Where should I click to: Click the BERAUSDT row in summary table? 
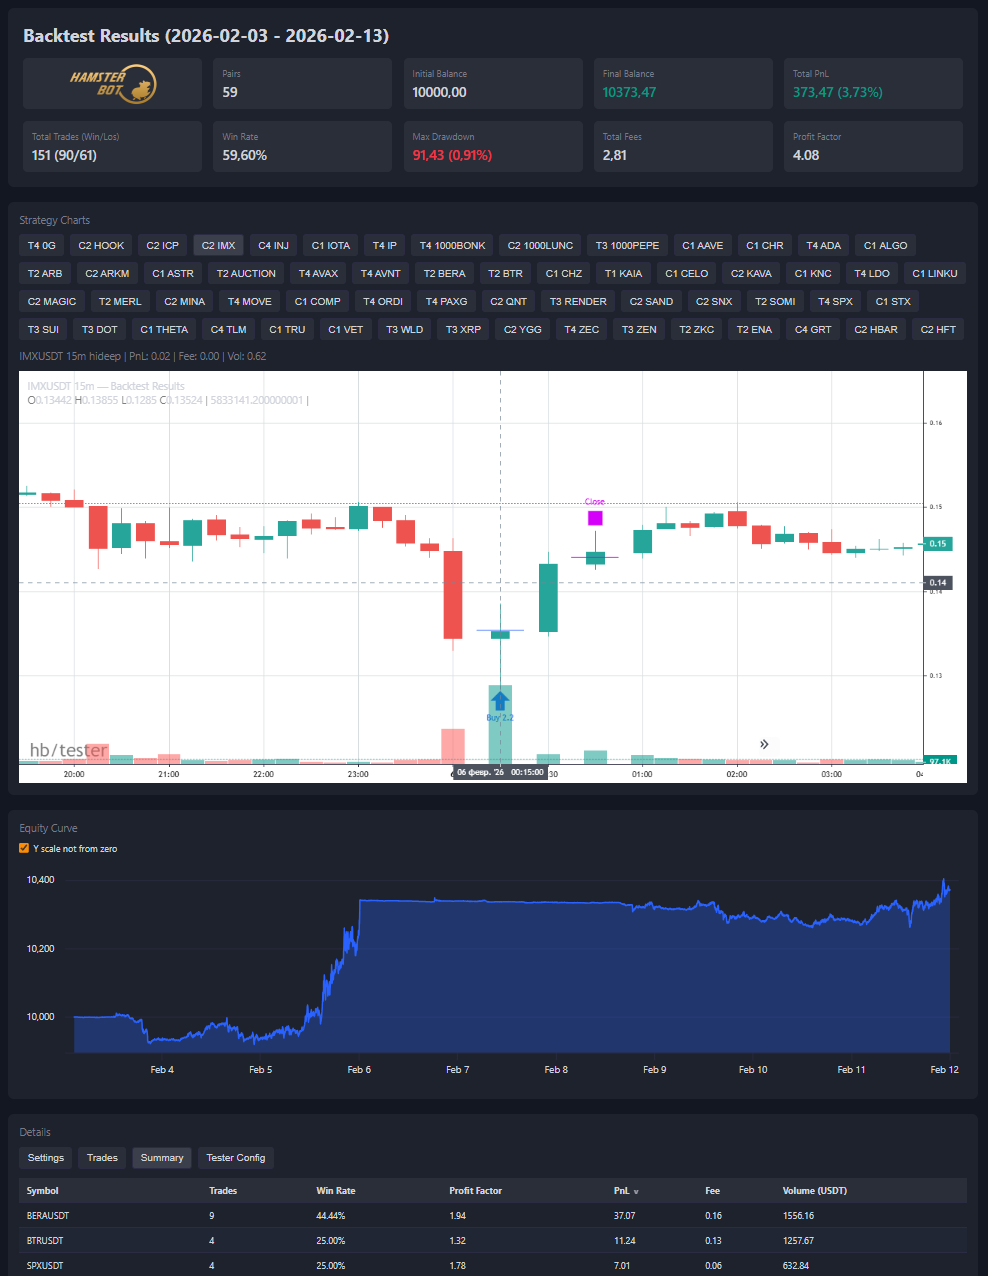[x=48, y=1216]
